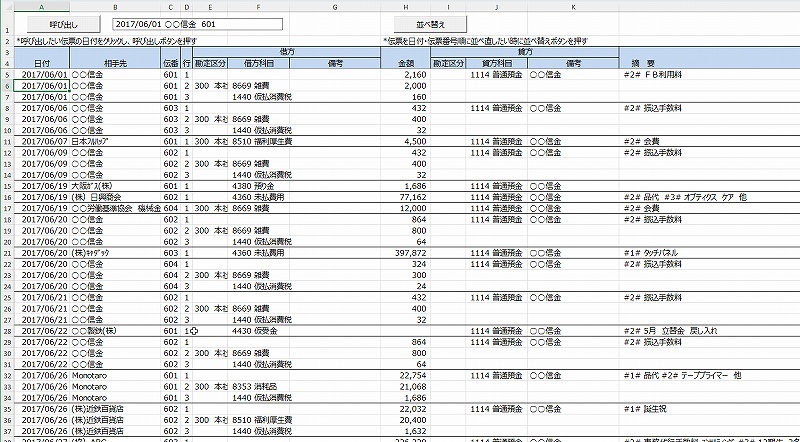The width and height of the screenshot is (800, 442).
Task: Select row 11 header
Action: (7, 141)
